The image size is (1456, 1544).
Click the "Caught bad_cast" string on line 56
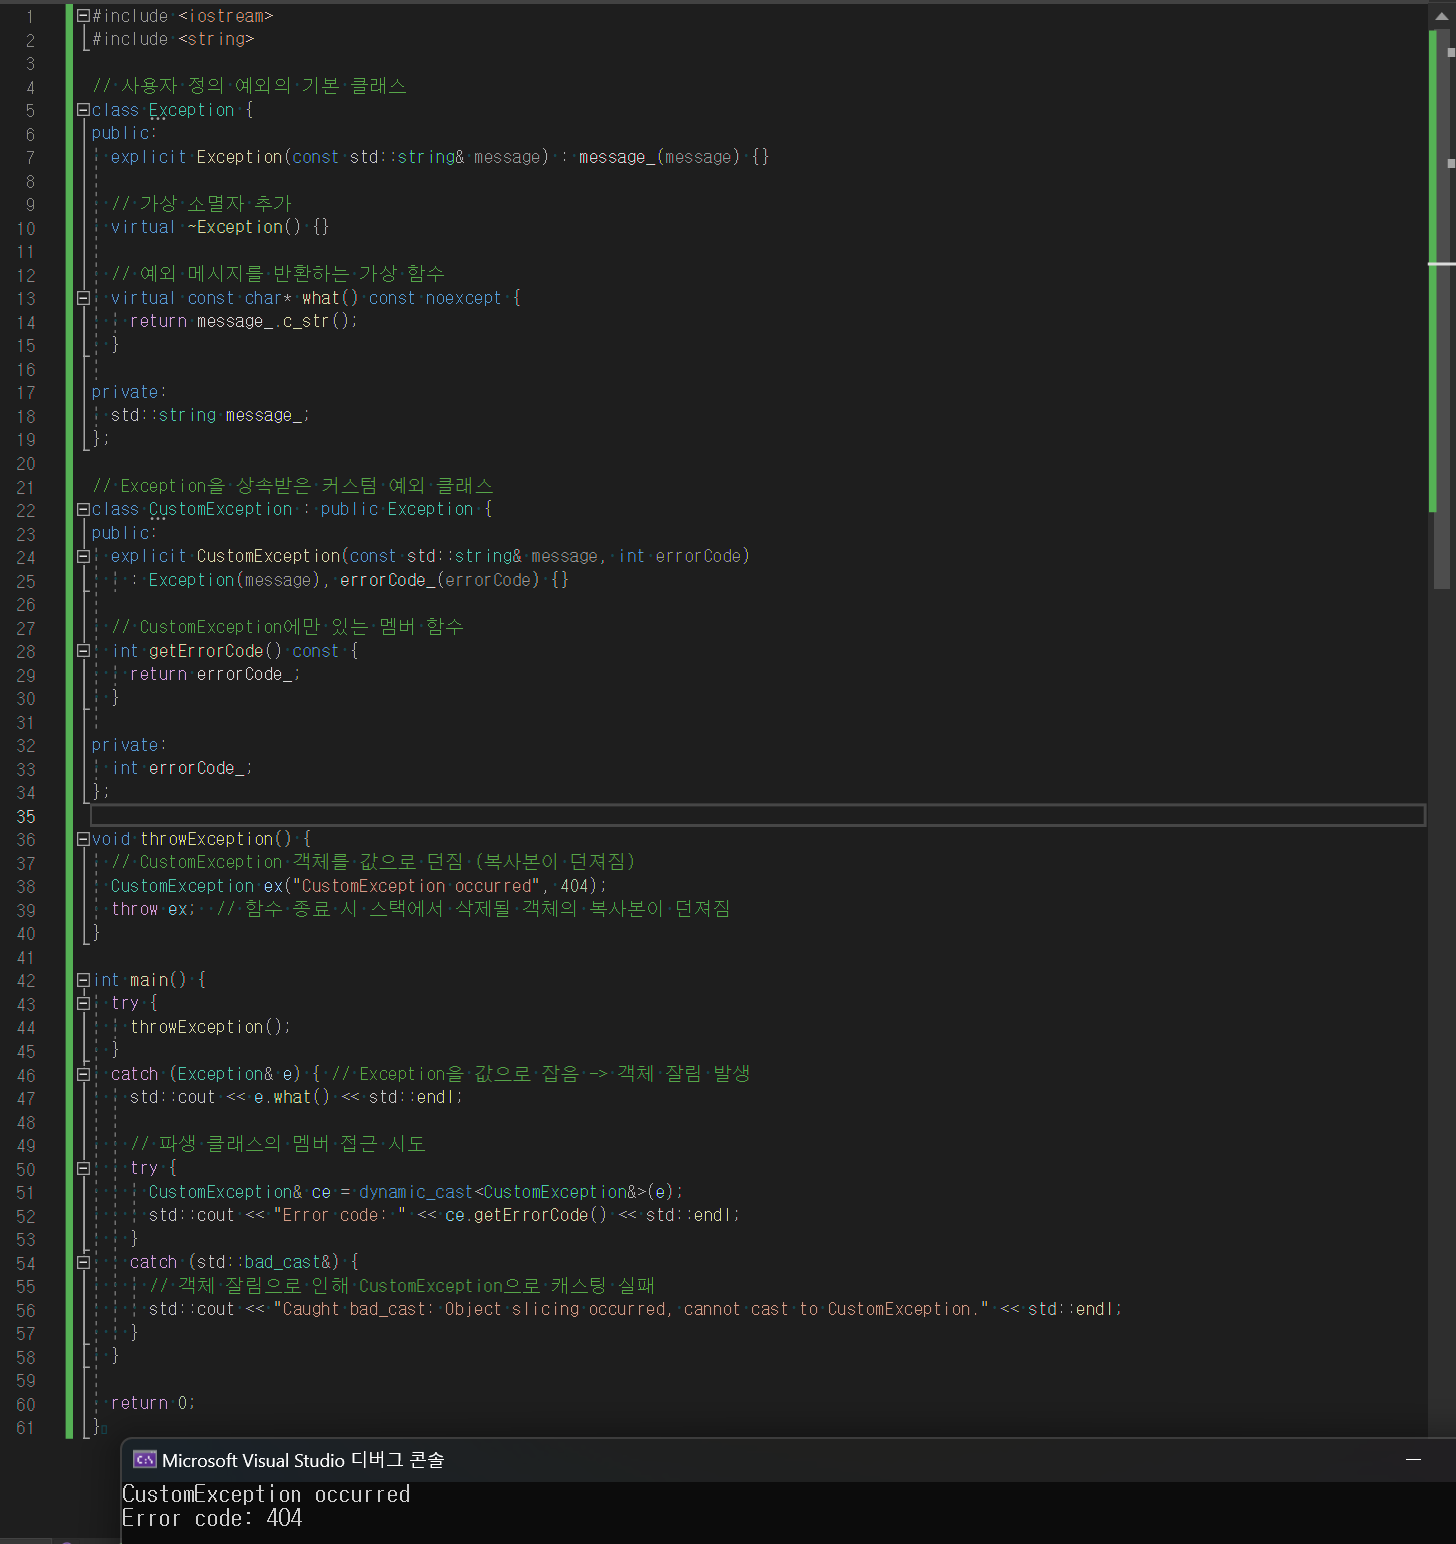631,1309
